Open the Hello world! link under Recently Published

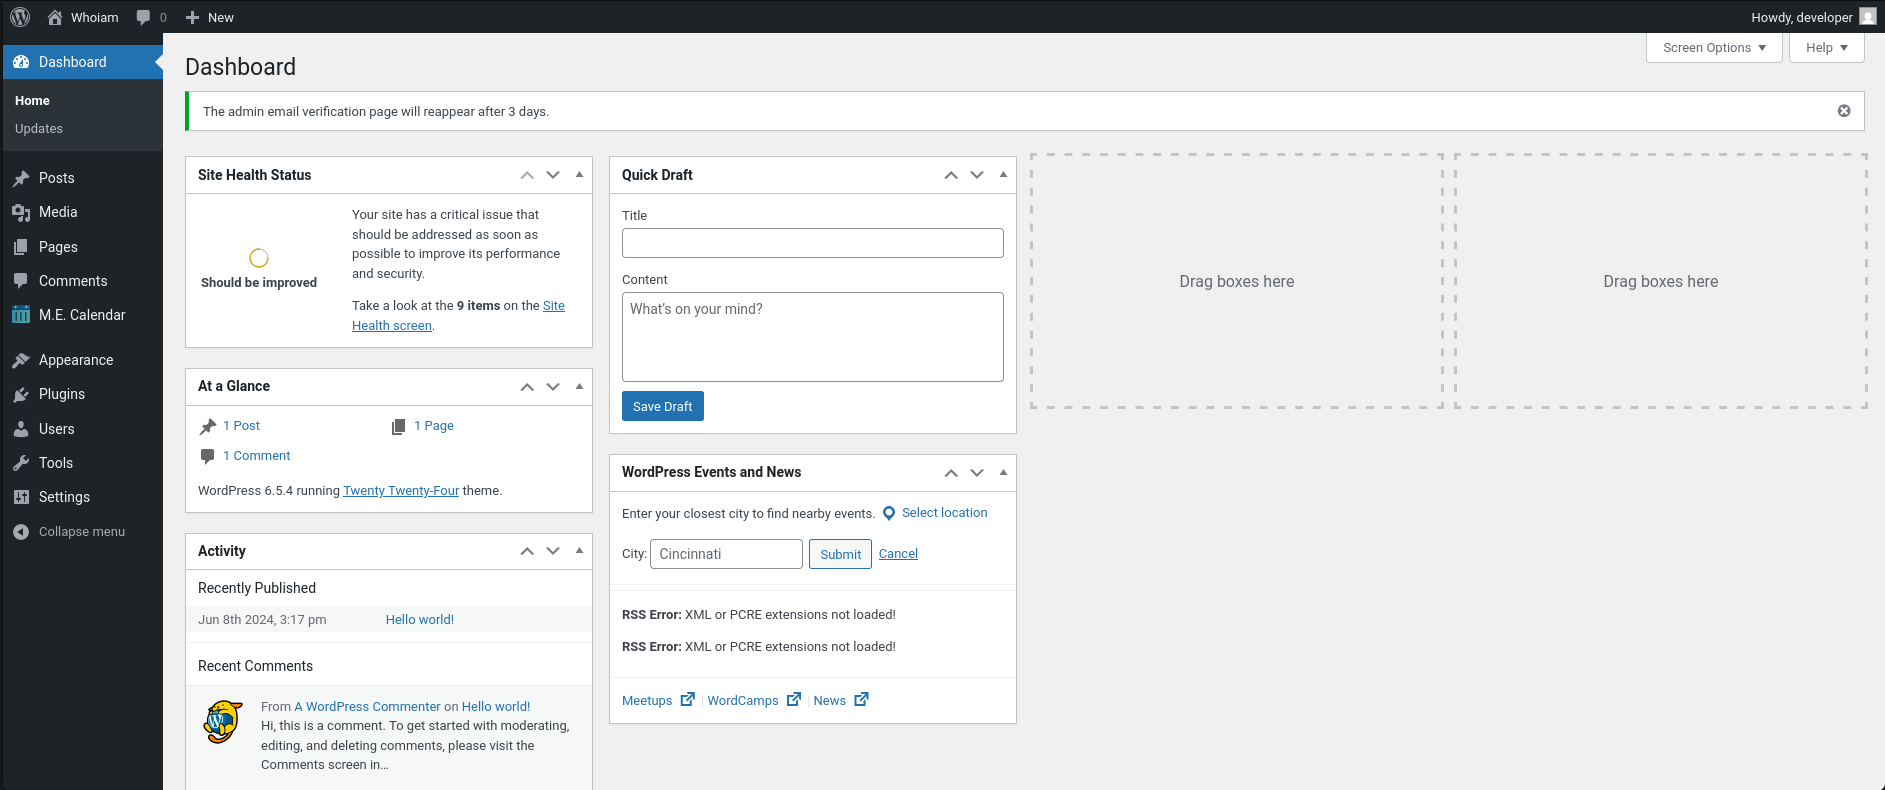tap(420, 620)
